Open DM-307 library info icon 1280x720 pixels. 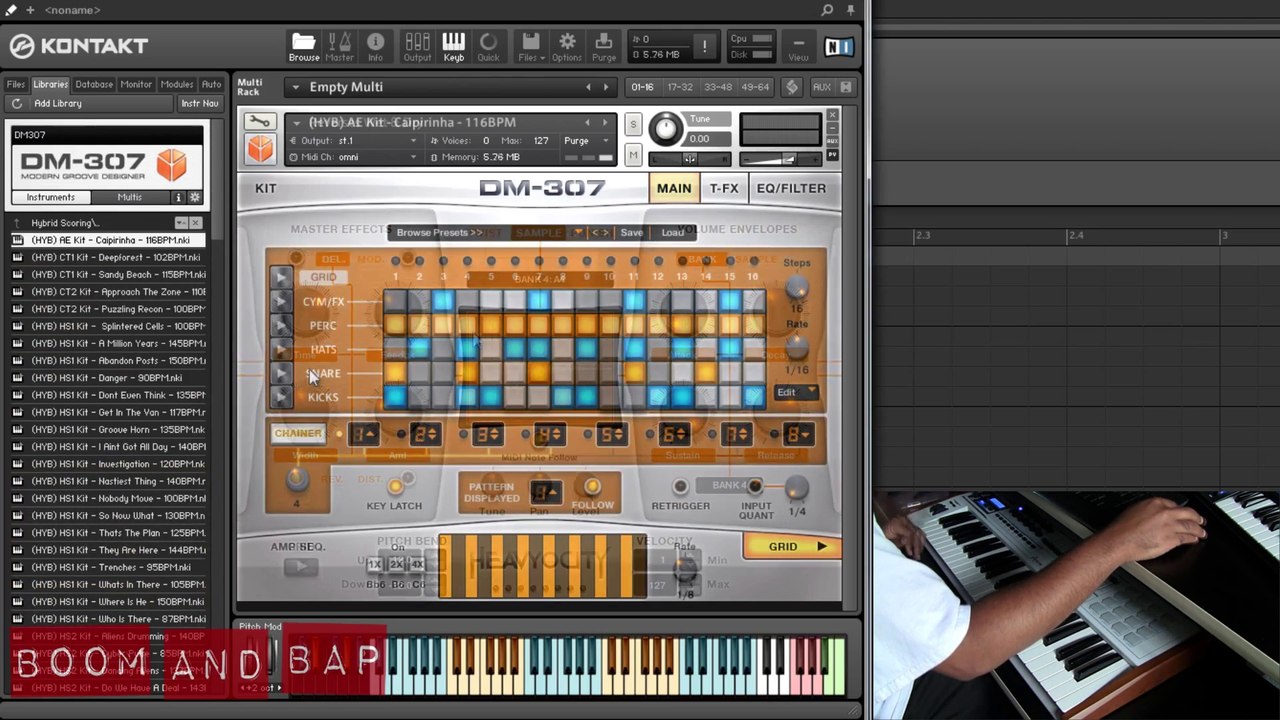click(x=179, y=197)
